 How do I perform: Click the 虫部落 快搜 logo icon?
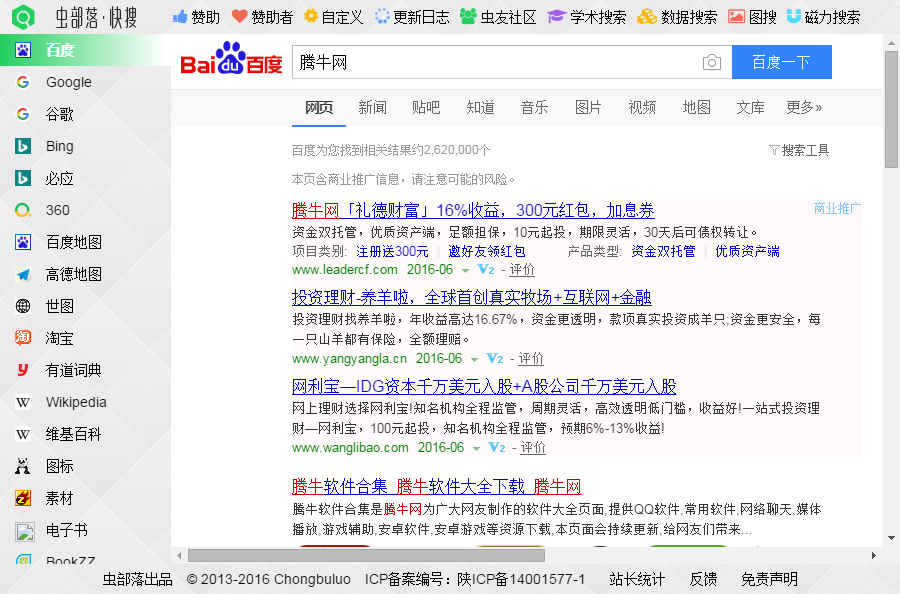[x=24, y=17]
